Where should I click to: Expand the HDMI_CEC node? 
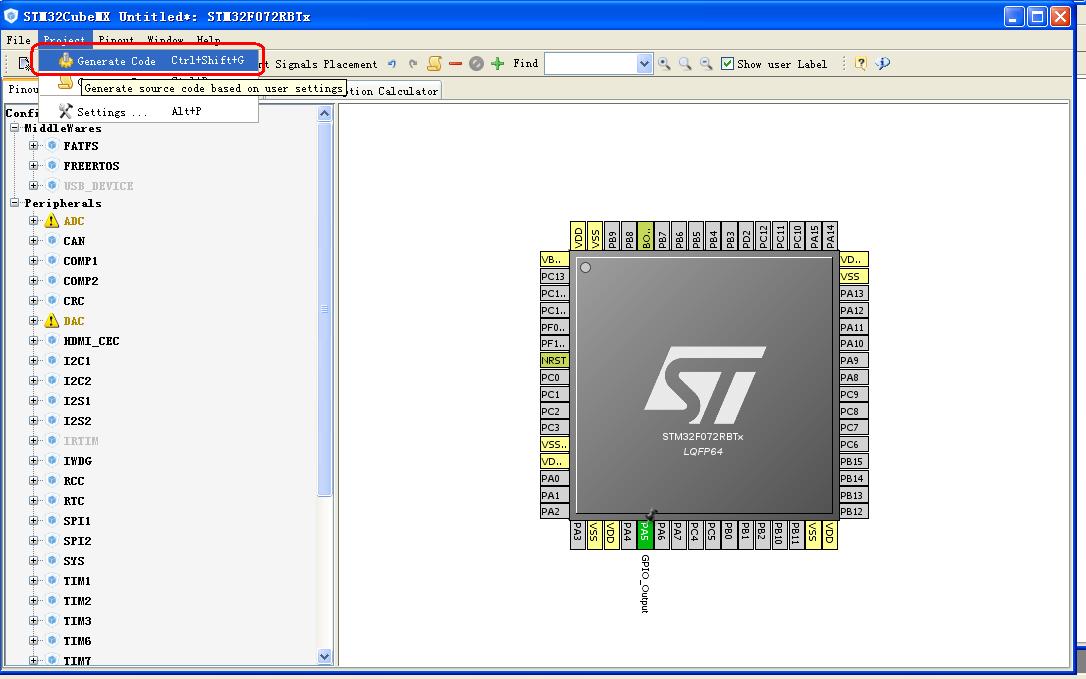pos(33,341)
